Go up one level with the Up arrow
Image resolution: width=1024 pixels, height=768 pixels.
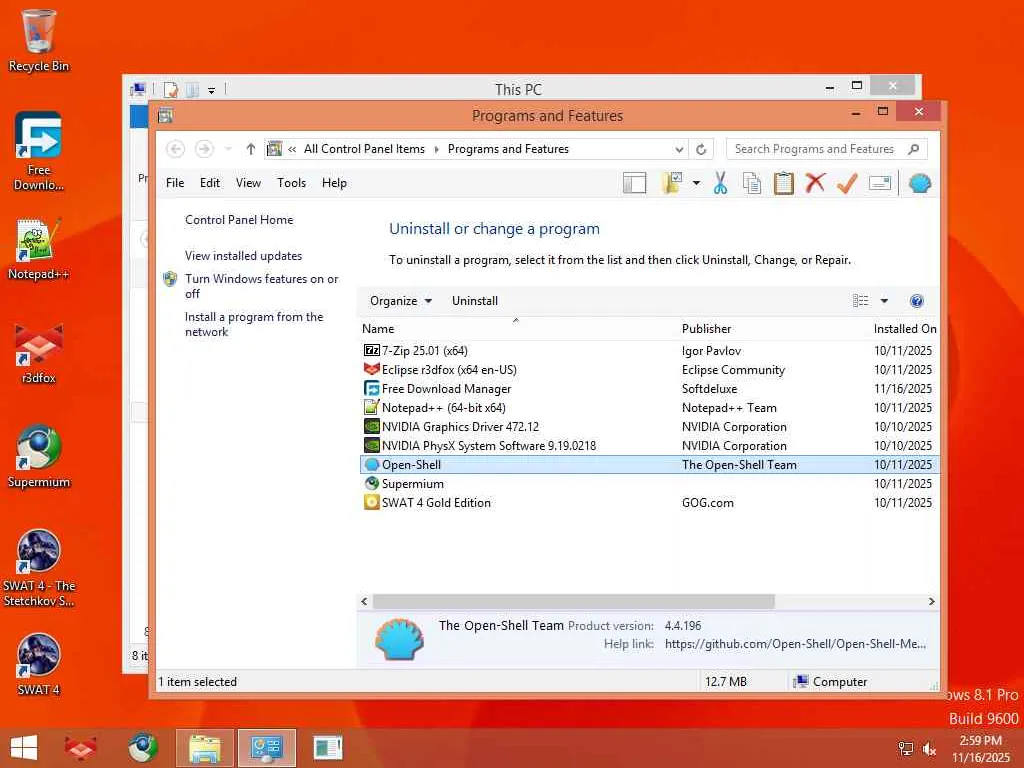[x=250, y=150]
